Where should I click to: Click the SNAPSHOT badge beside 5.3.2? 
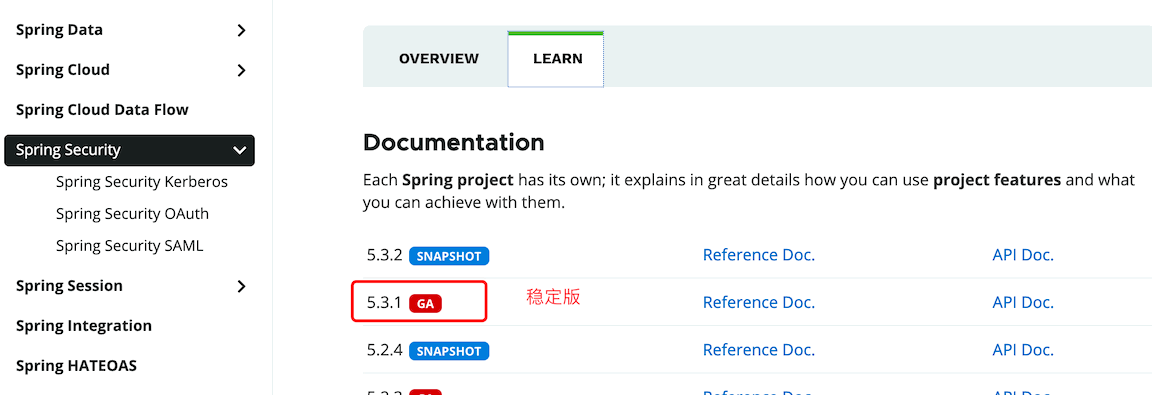449,256
